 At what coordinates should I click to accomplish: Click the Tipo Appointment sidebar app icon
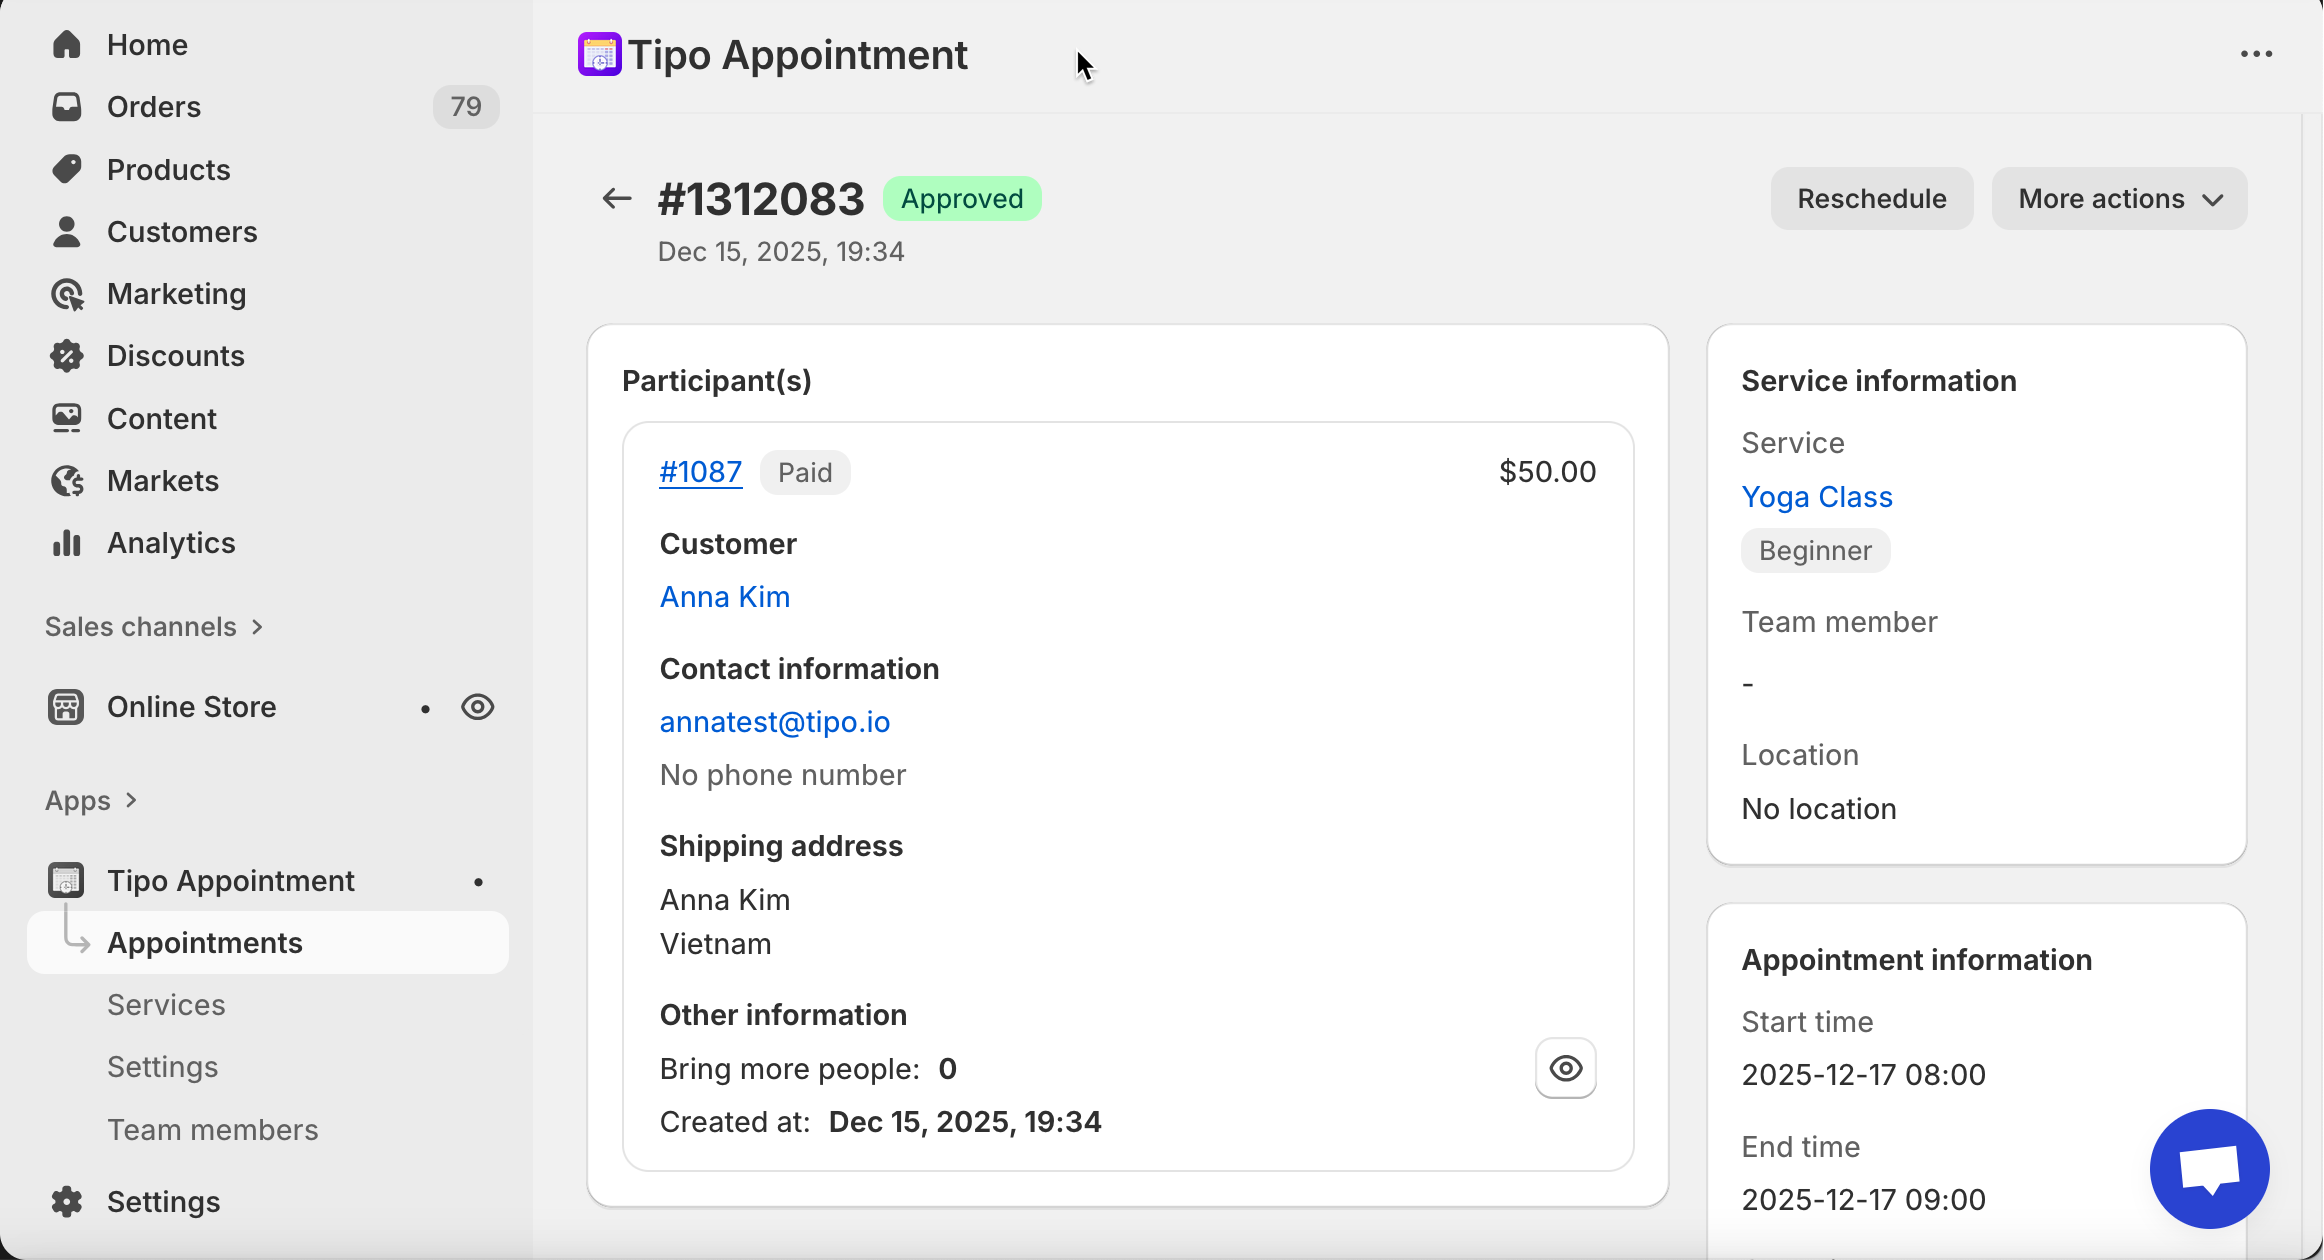tap(66, 881)
